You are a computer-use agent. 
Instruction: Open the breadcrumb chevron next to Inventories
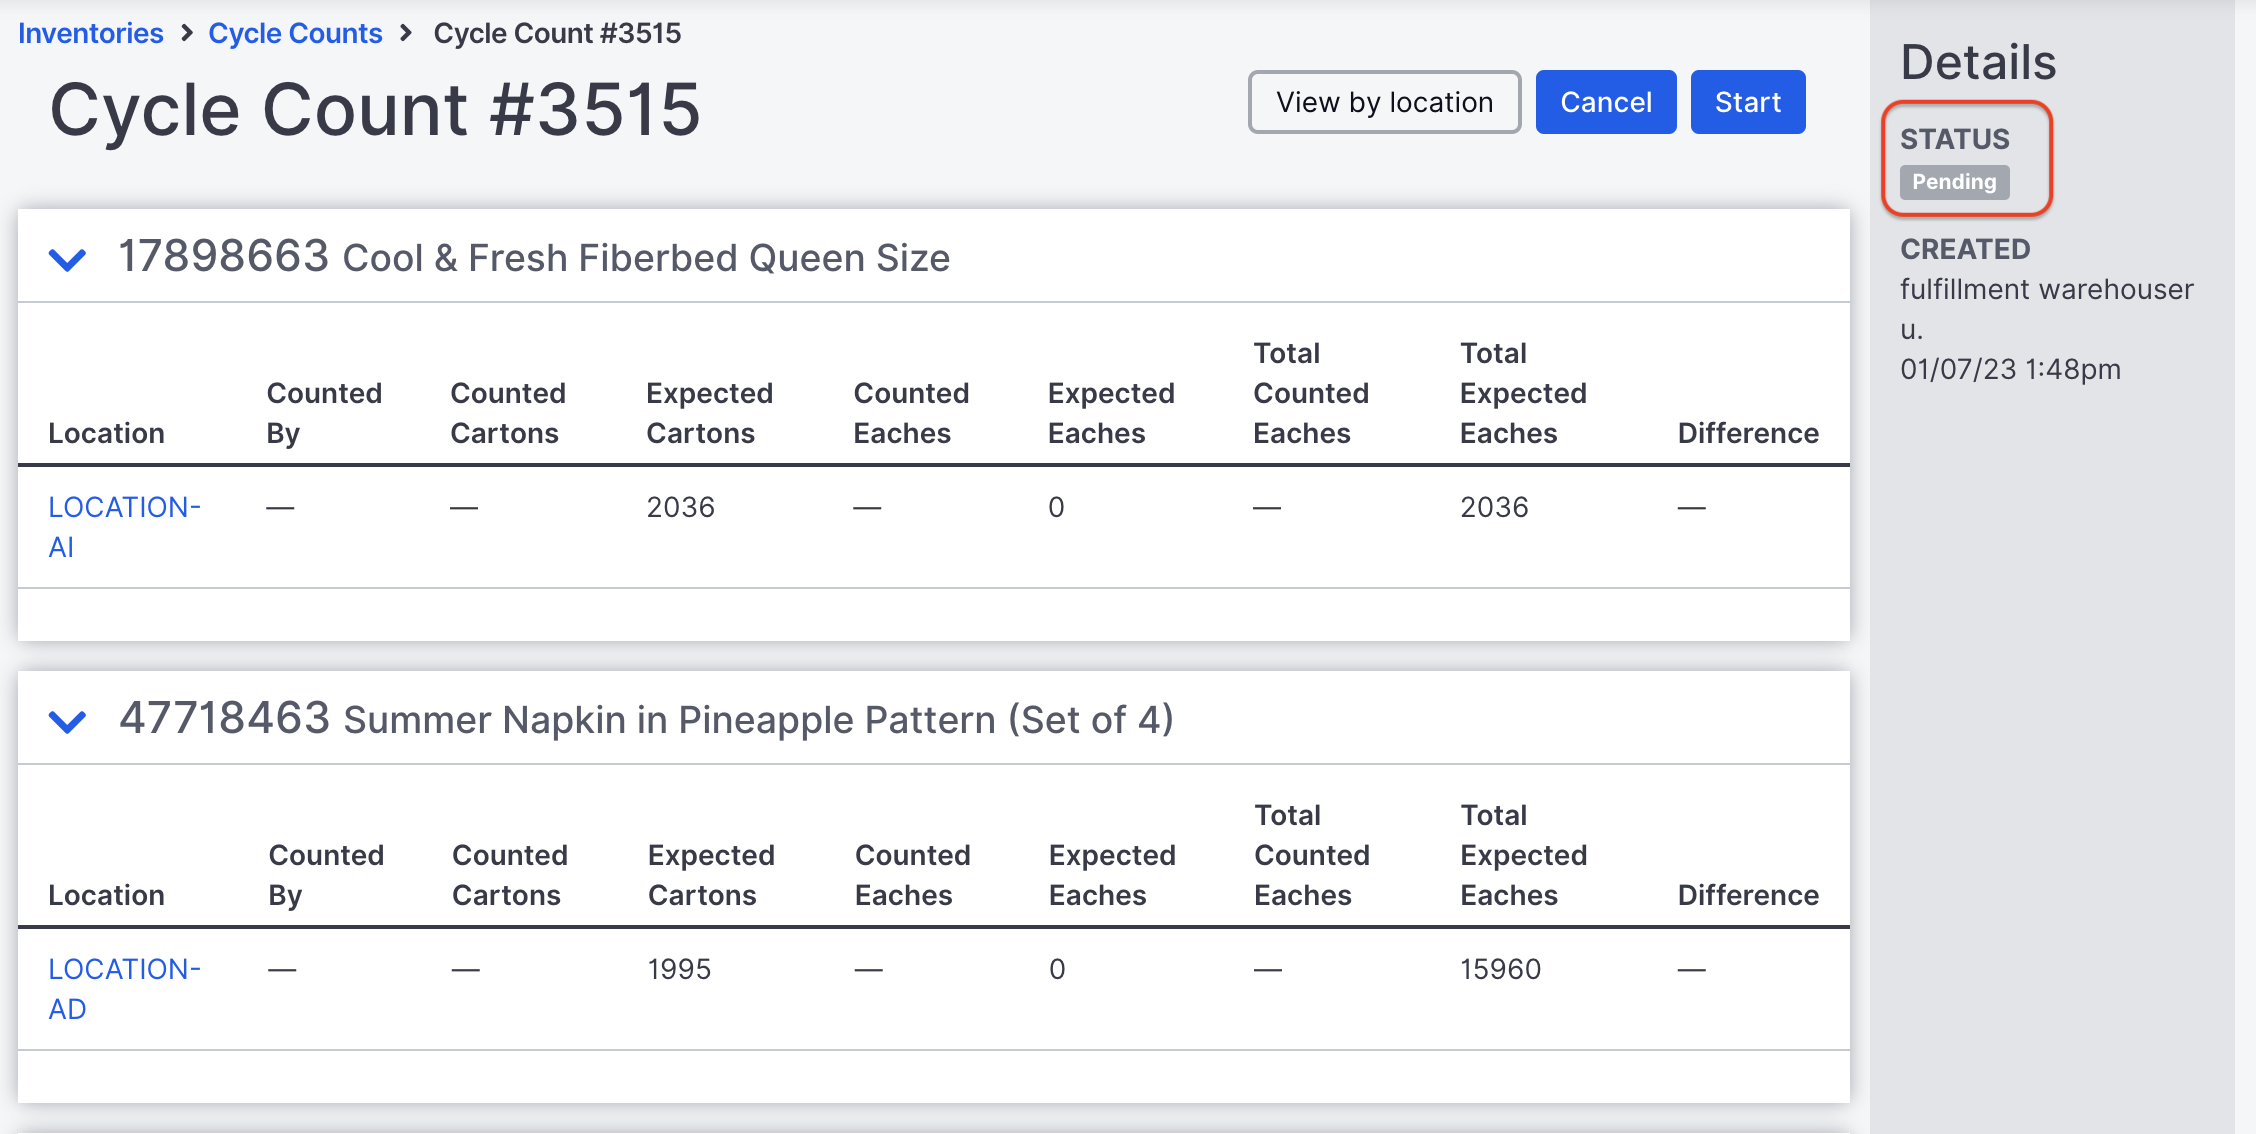coord(186,33)
